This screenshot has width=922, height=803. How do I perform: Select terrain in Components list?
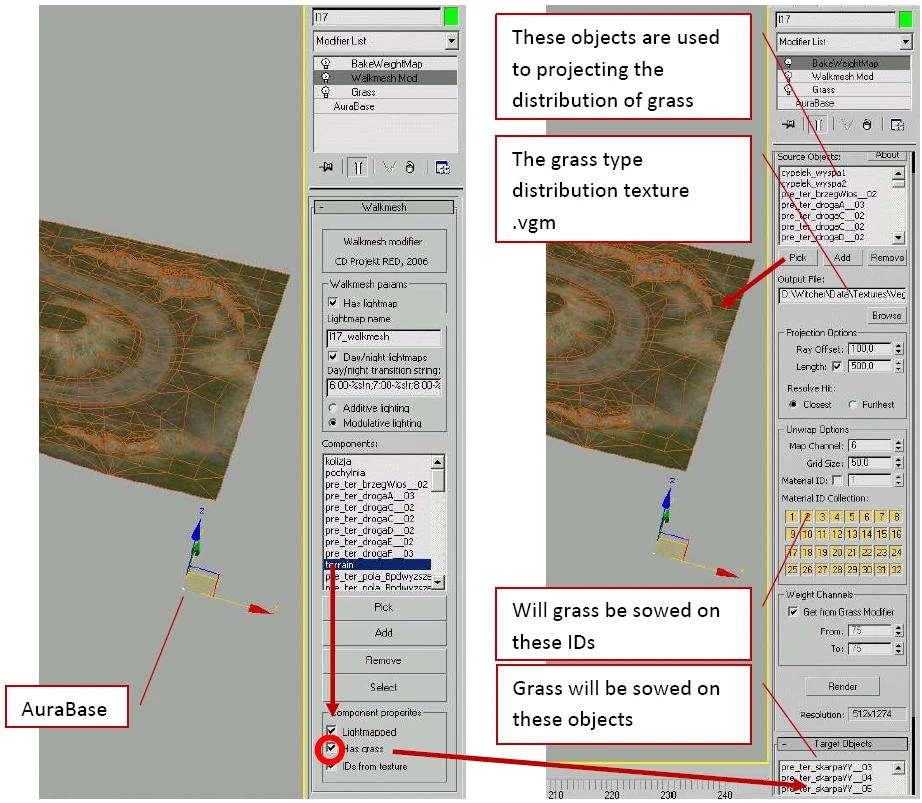click(377, 564)
